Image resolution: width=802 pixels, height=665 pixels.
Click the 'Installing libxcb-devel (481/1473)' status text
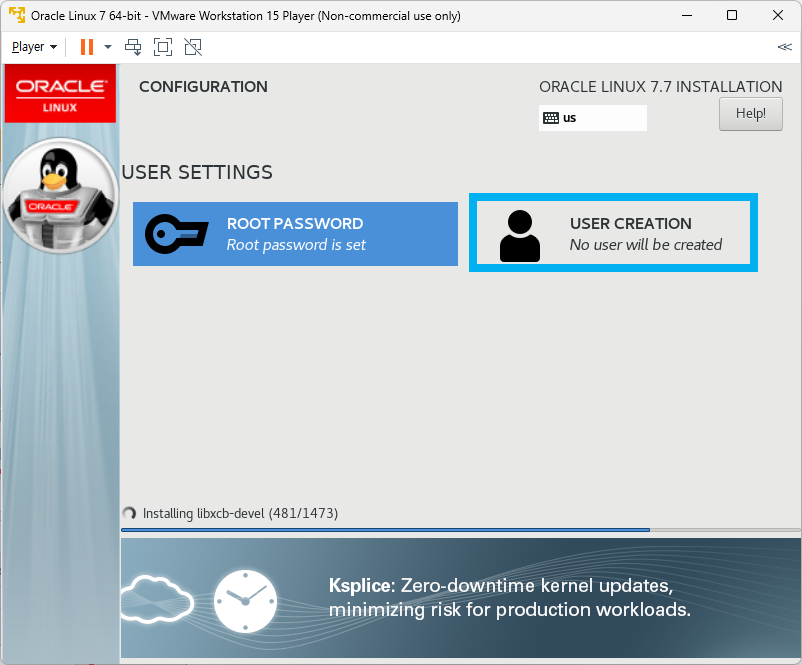[240, 513]
